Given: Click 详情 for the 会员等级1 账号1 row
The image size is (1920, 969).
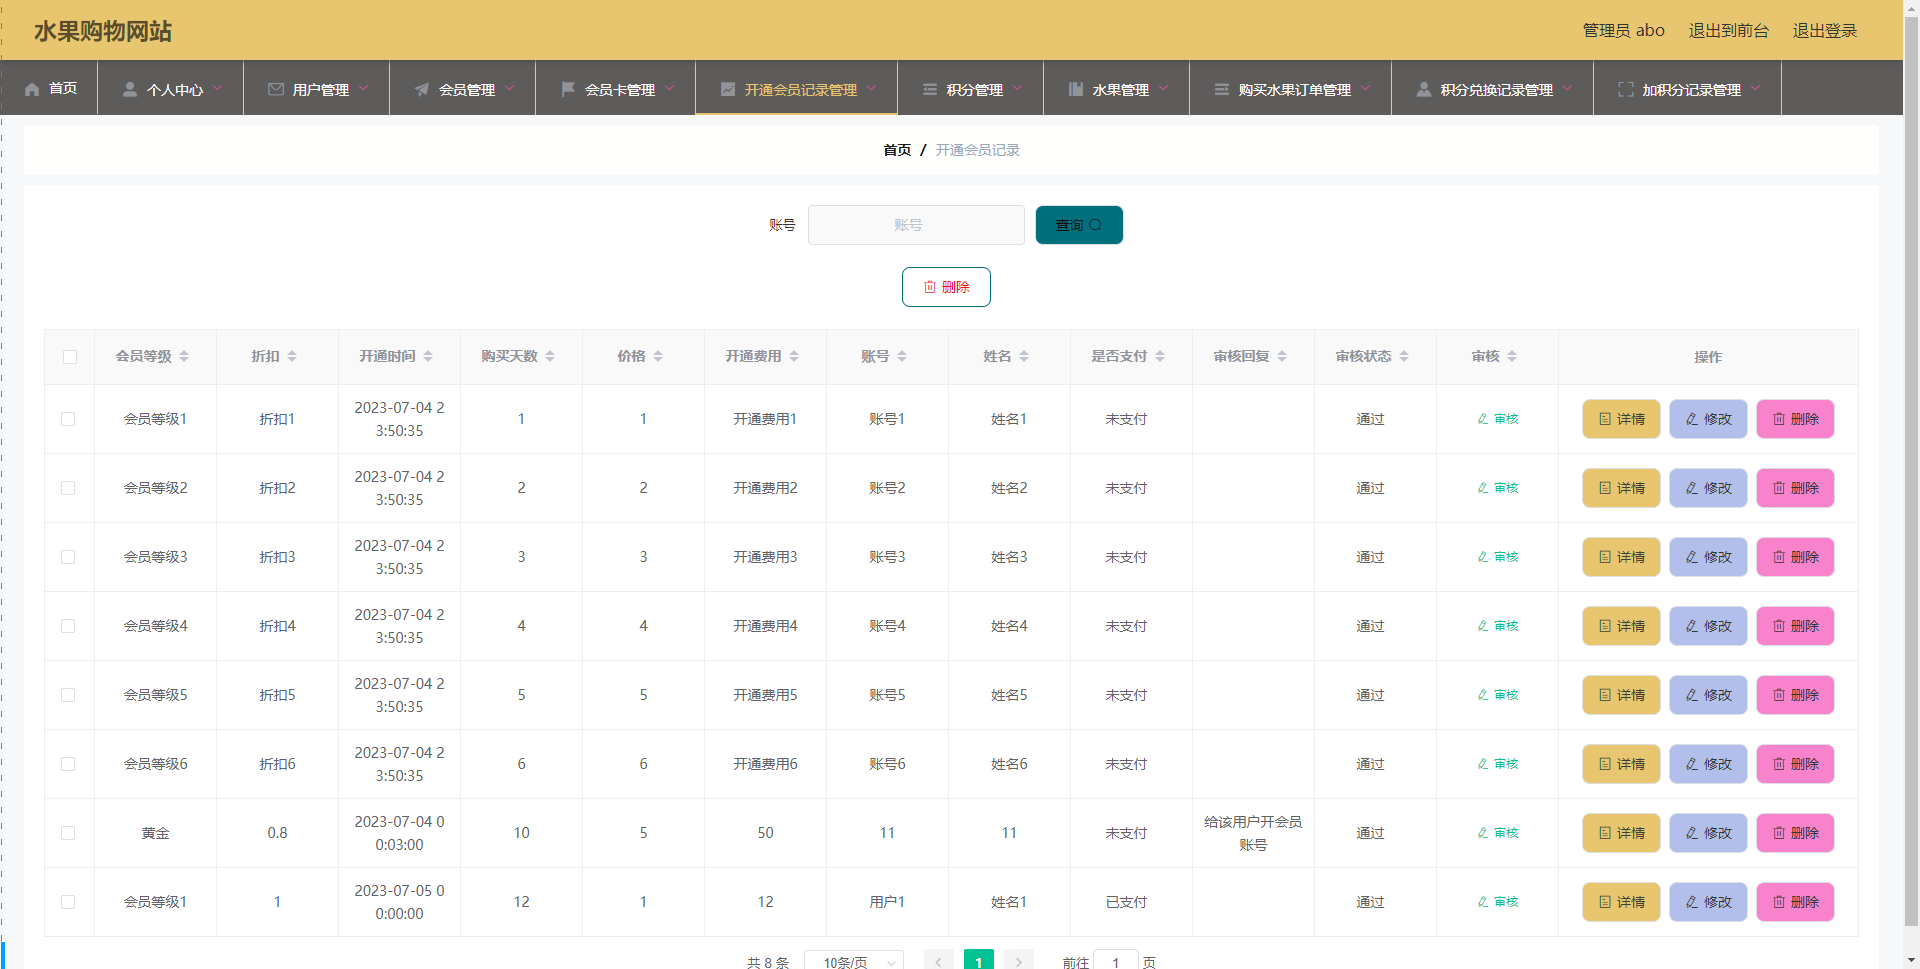Looking at the screenshot, I should point(1621,419).
